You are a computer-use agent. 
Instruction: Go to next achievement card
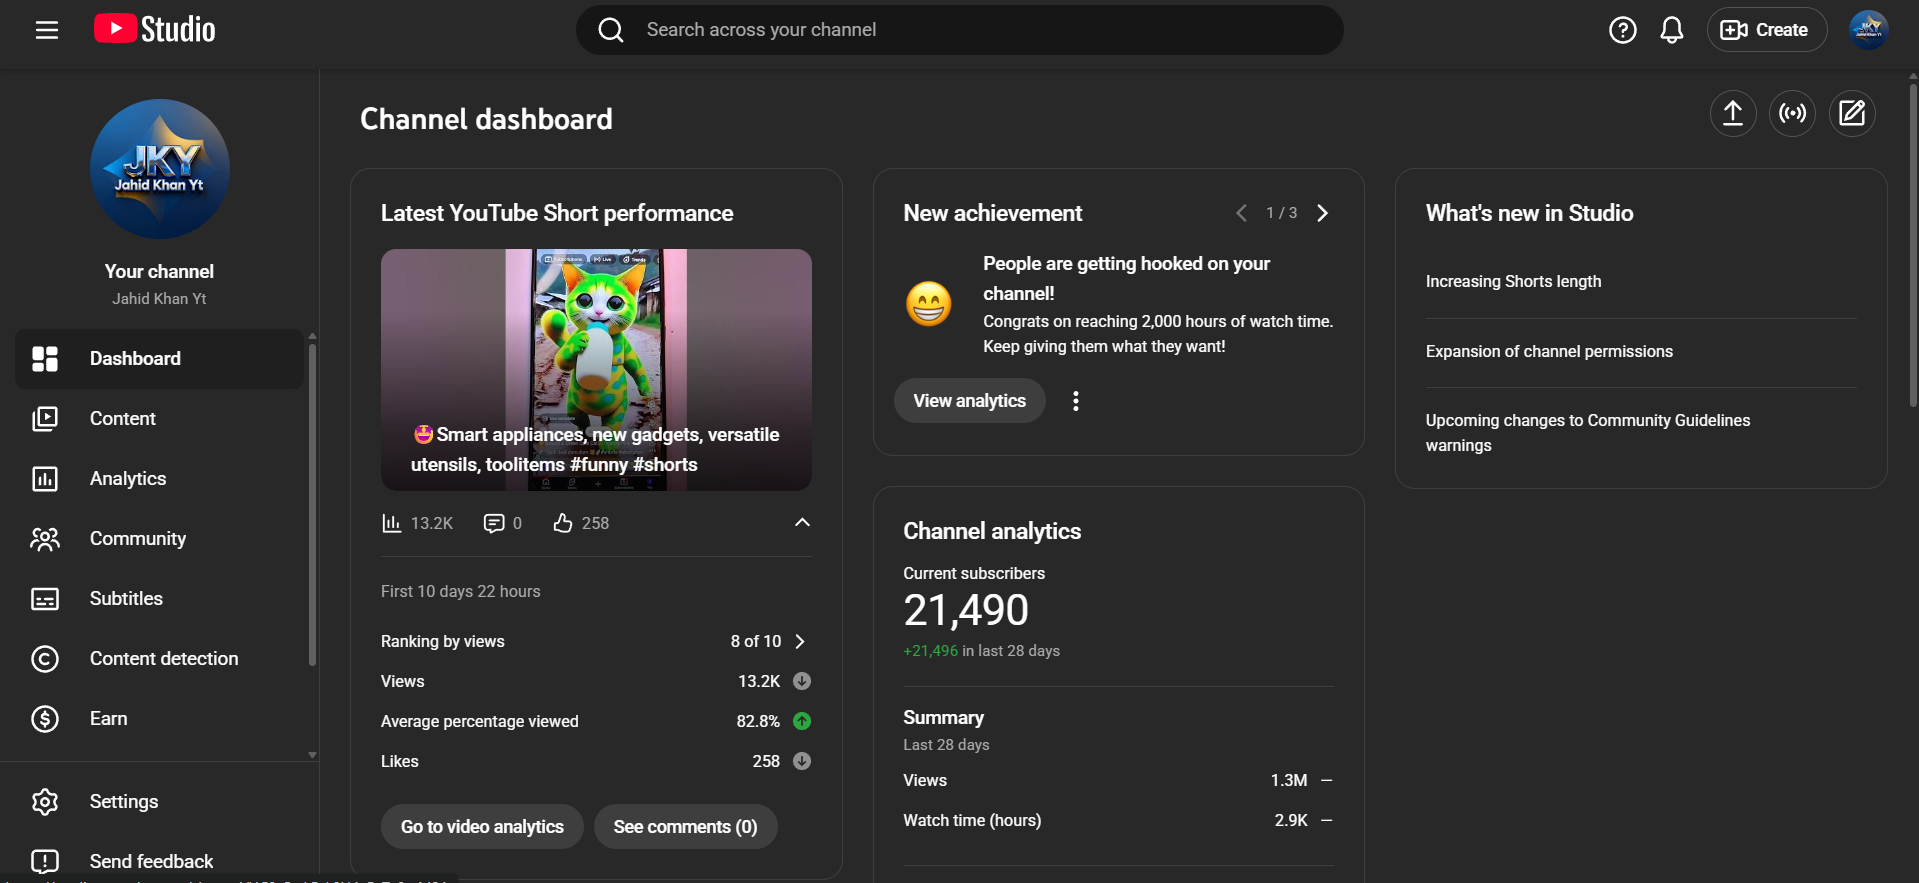pyautogui.click(x=1322, y=213)
